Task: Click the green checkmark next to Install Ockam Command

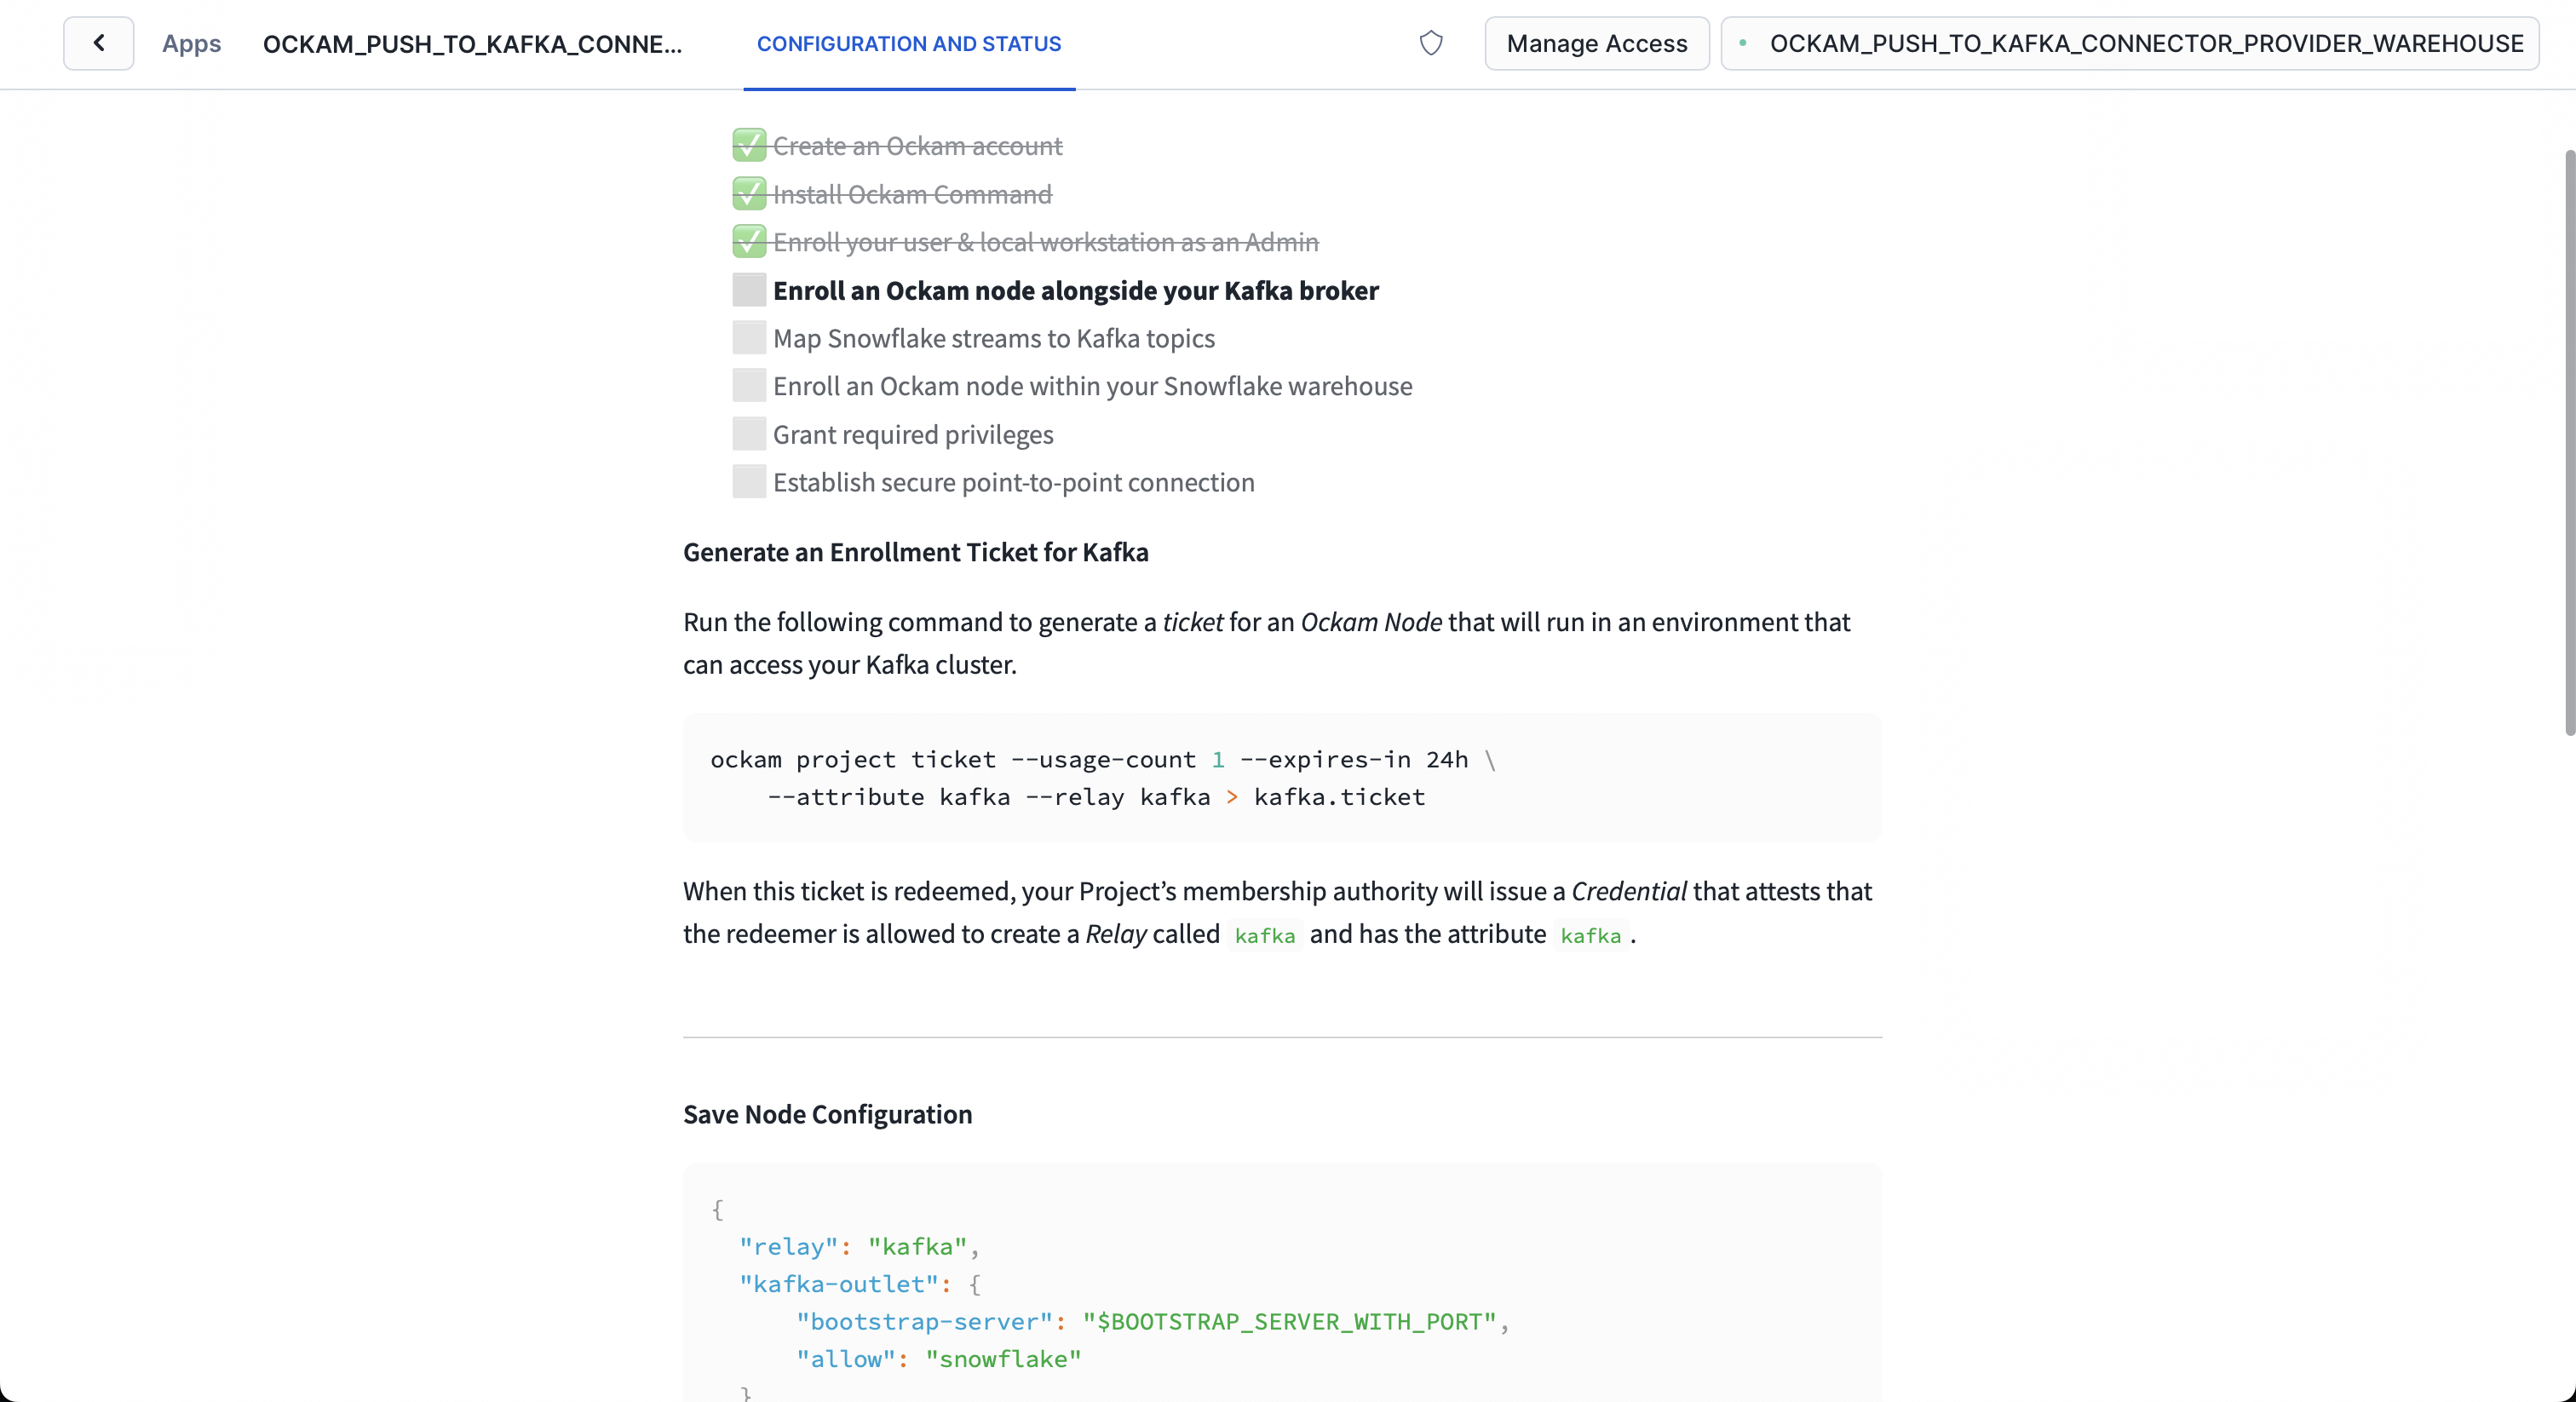Action: (750, 193)
